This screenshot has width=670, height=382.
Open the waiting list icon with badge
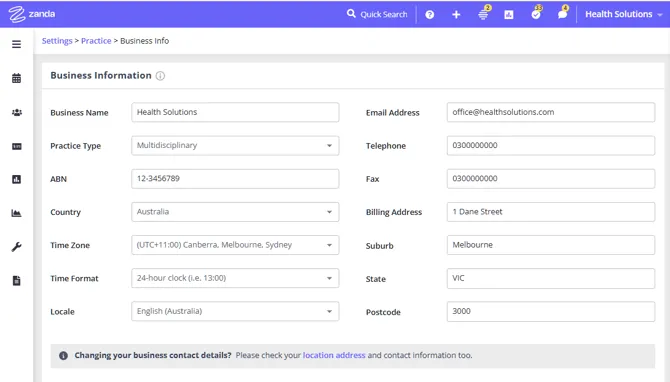[484, 13]
